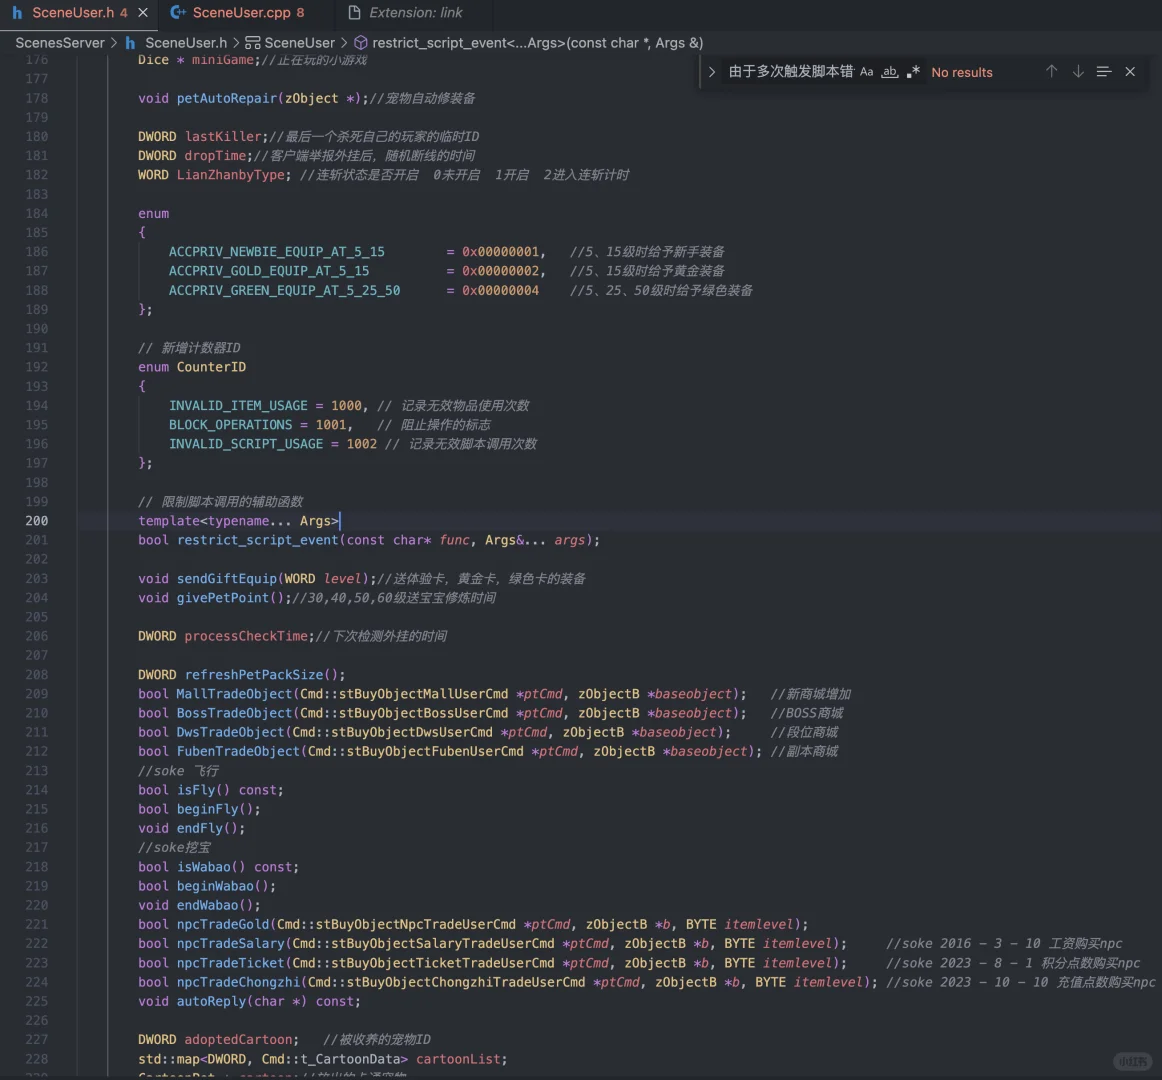Click autoReply function name
The height and width of the screenshot is (1080, 1162).
[x=211, y=1001]
